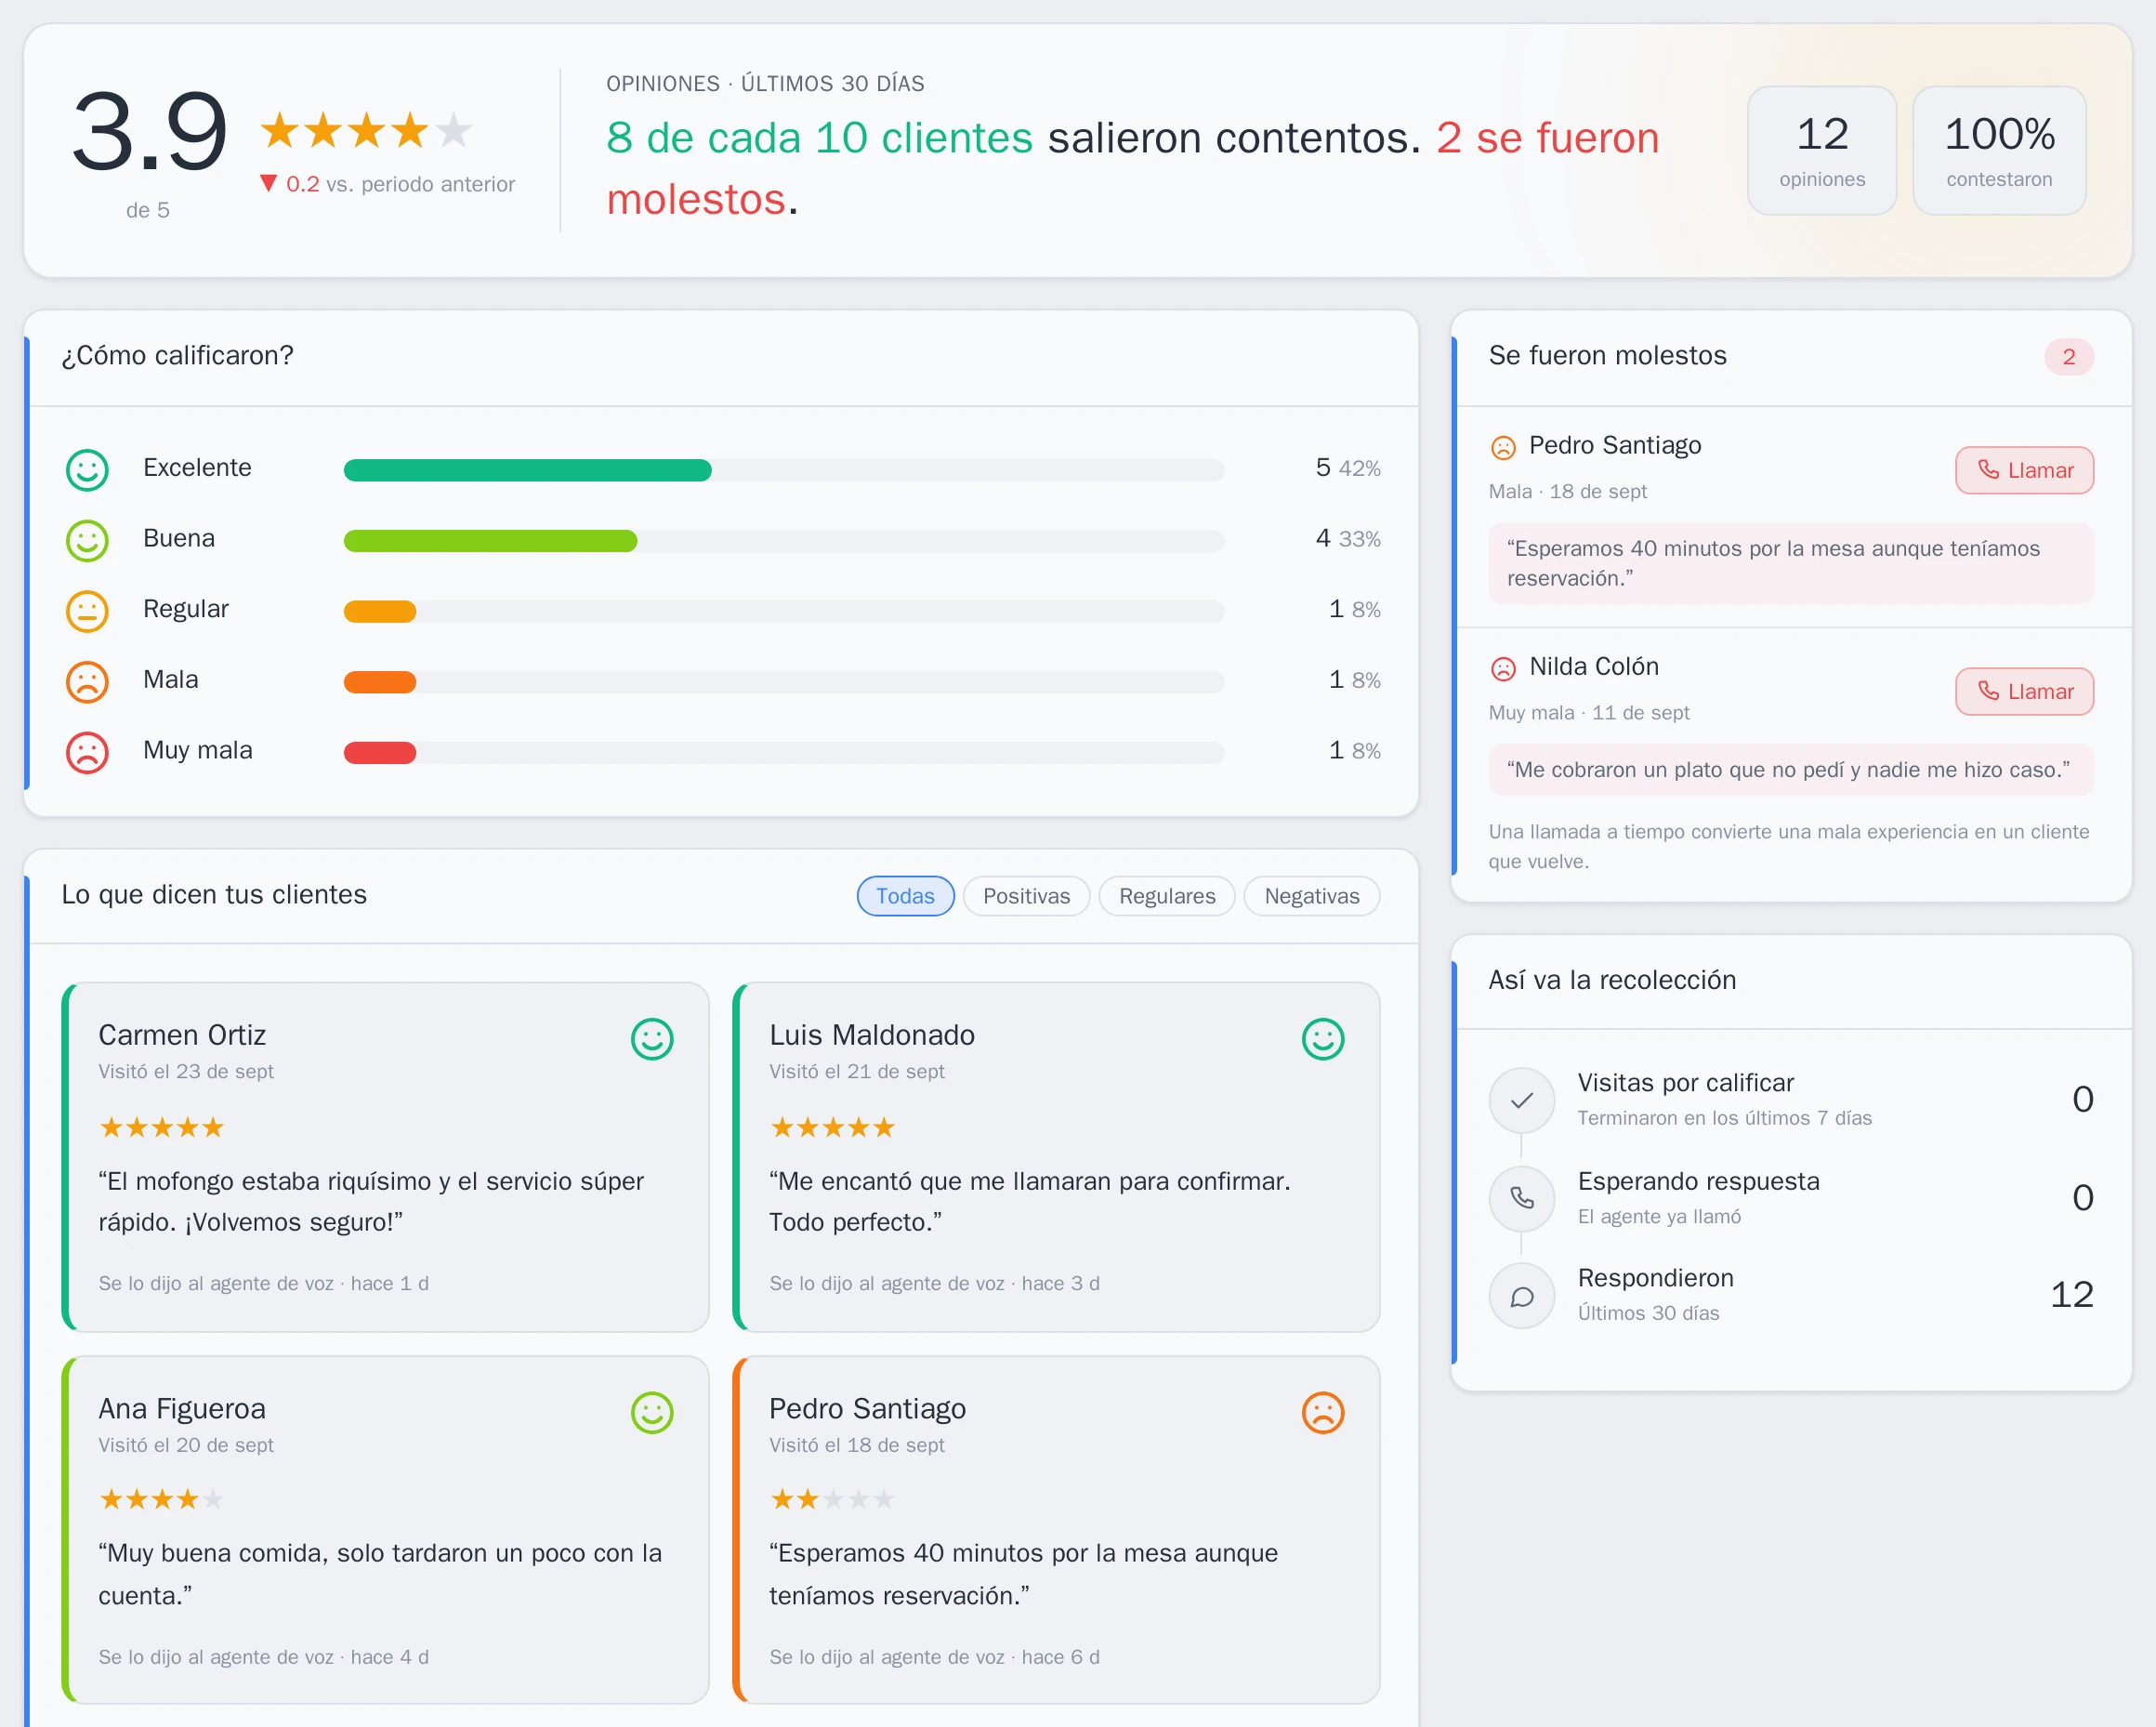Click Ana Figueroa's four-star rating
This screenshot has width=2156, height=1727.
(161, 1499)
